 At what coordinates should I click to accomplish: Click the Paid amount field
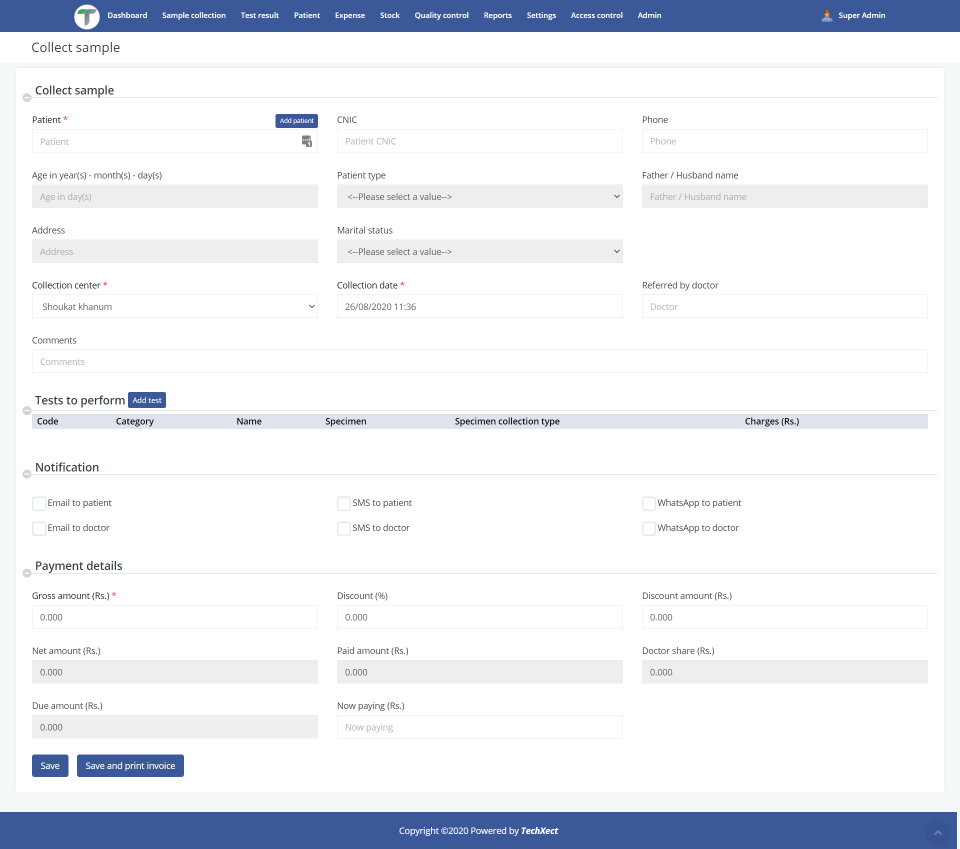pyautogui.click(x=479, y=673)
